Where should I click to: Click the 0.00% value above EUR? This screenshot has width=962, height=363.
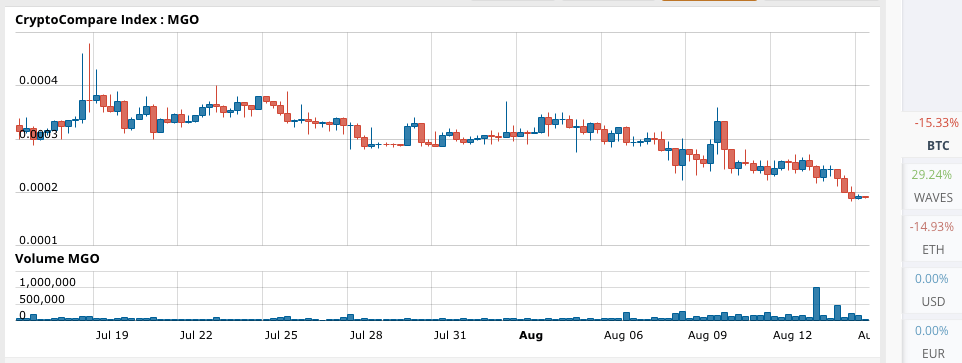click(931, 331)
